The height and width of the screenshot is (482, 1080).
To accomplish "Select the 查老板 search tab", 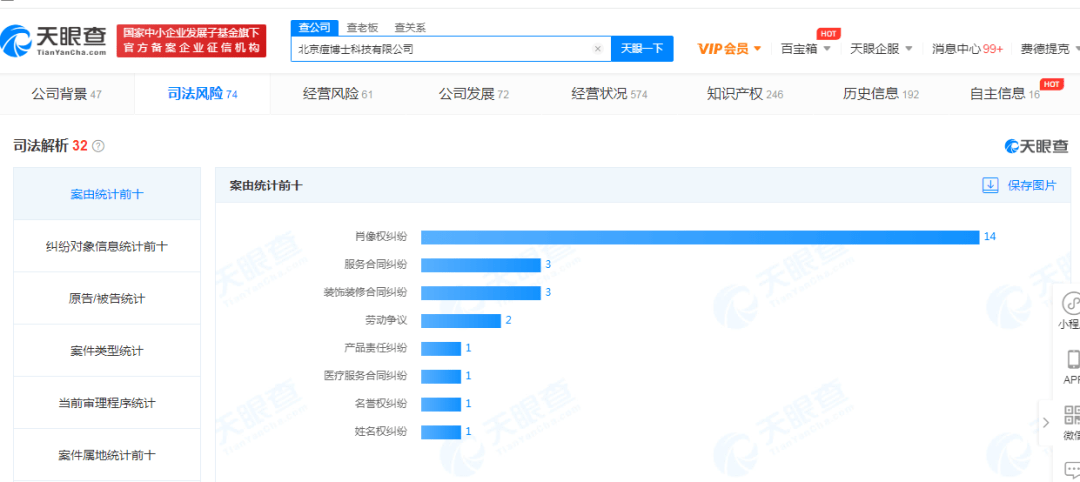I will tap(362, 28).
